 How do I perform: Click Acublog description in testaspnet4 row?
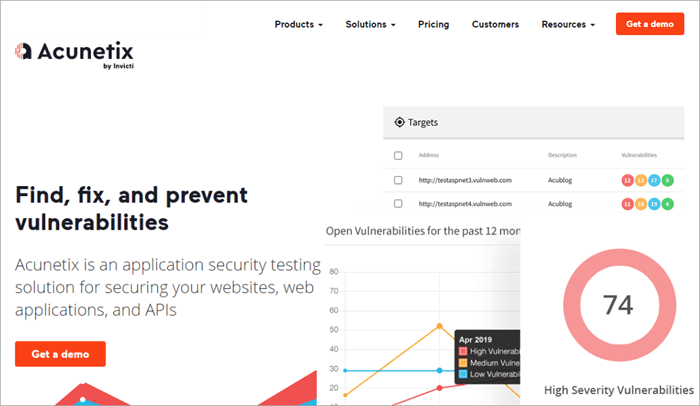560,204
